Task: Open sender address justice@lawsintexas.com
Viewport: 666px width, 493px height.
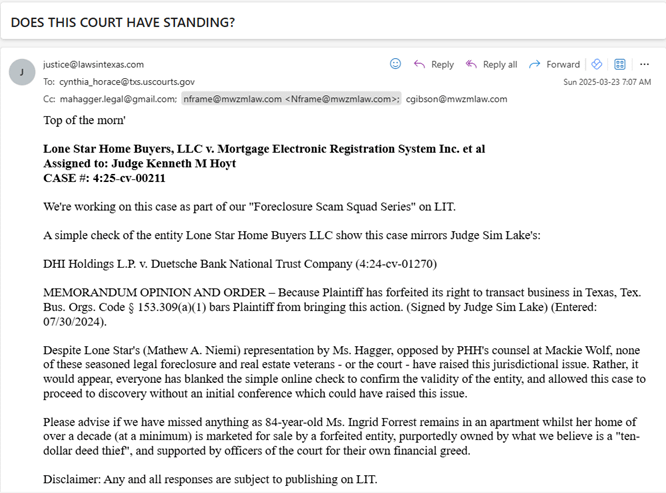Action: point(93,64)
